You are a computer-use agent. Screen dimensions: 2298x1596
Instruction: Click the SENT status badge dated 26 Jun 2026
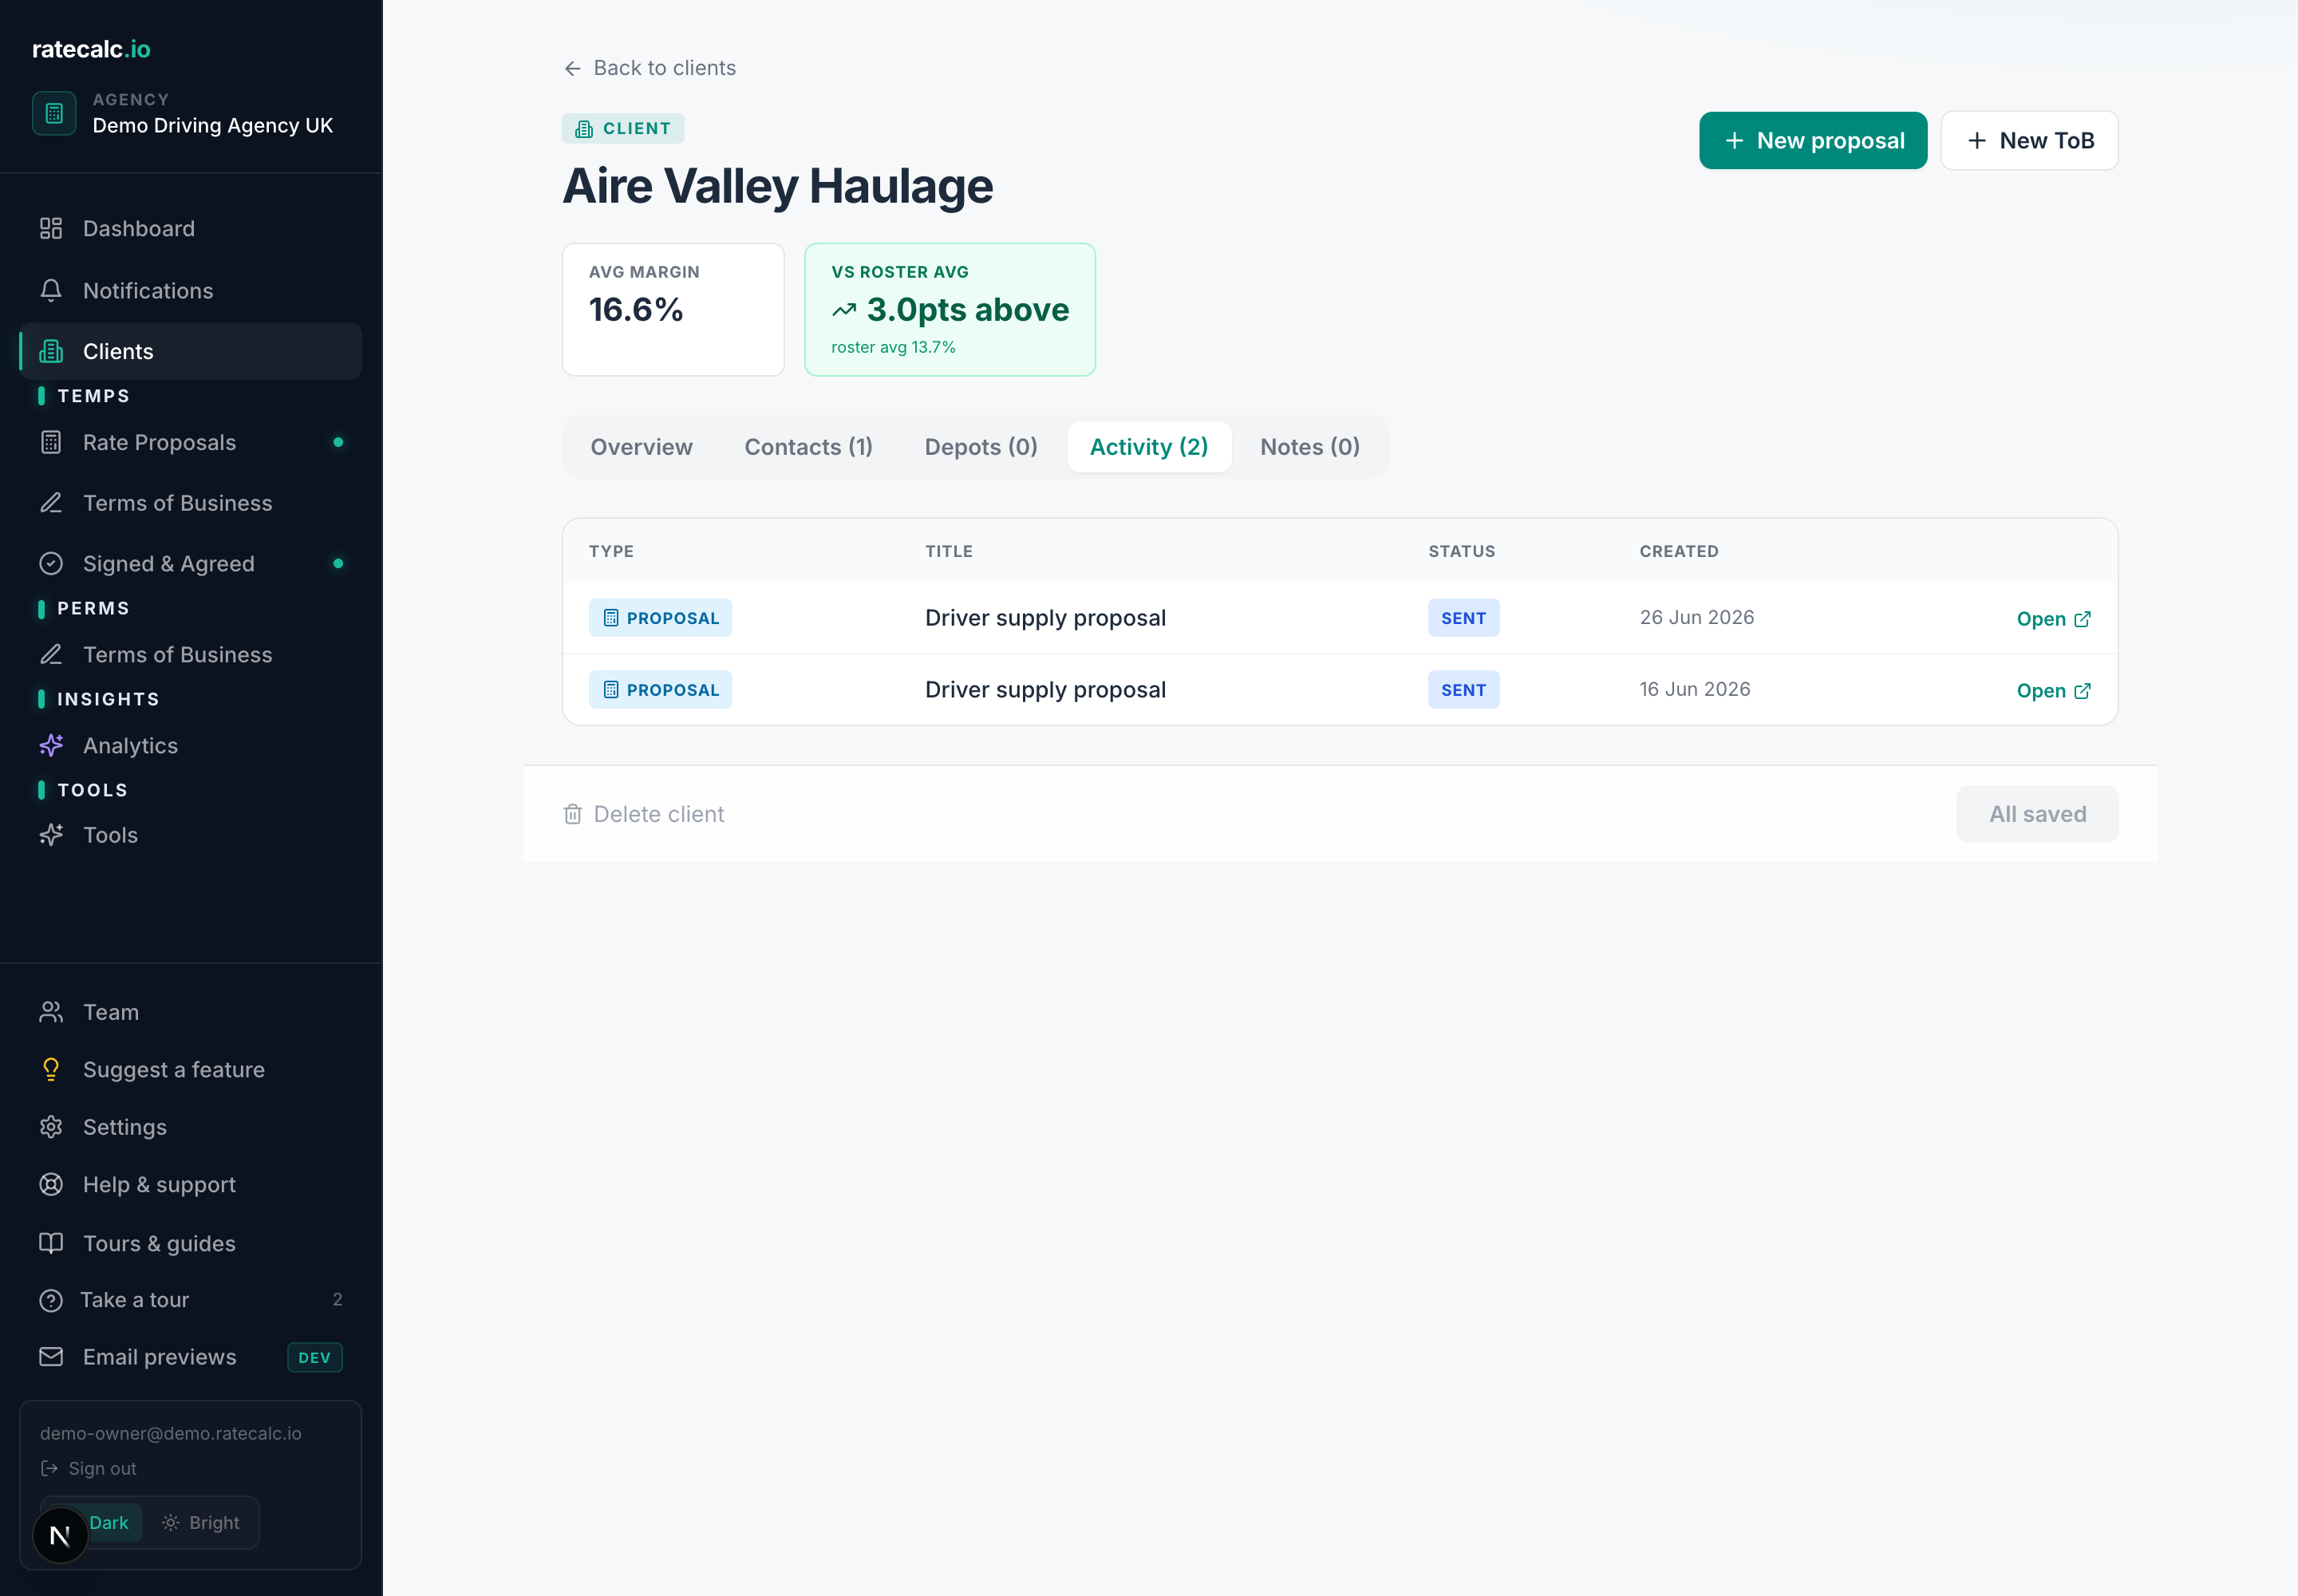point(1463,618)
